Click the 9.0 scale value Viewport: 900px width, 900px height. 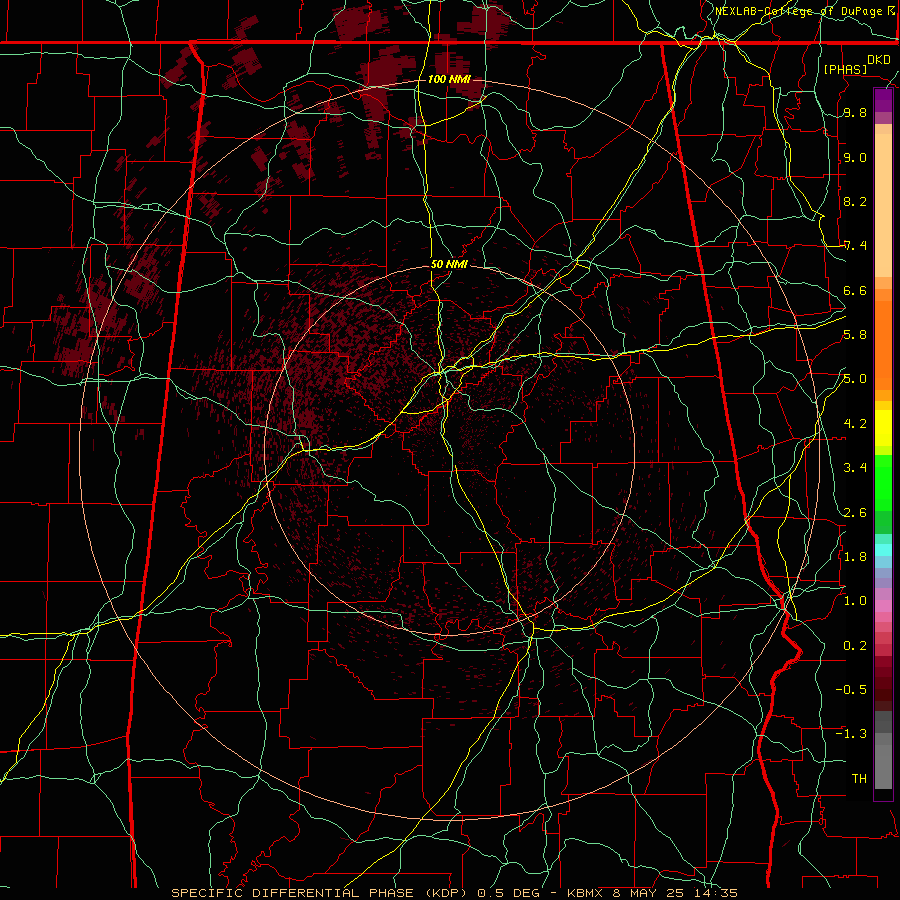[855, 157]
